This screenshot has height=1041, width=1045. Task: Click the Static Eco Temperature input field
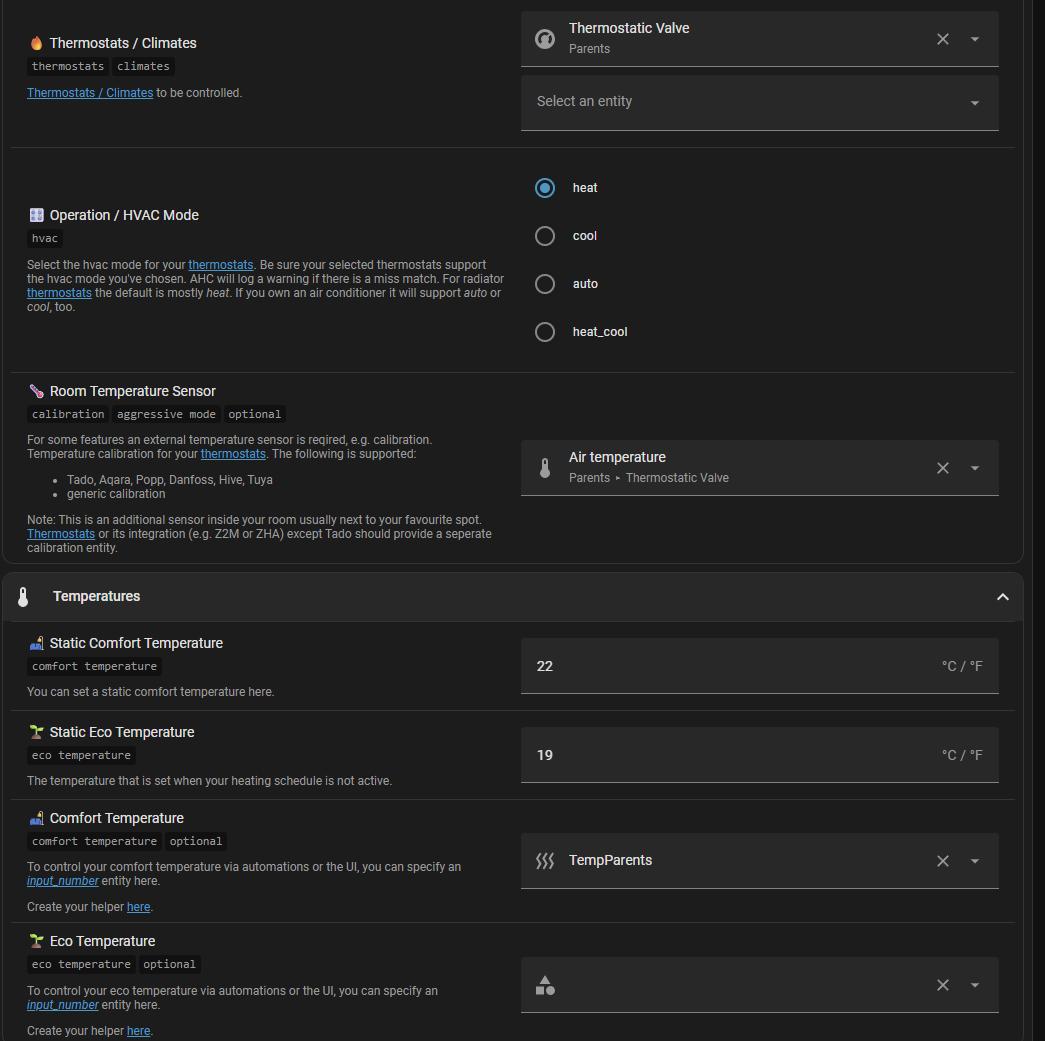coord(730,755)
